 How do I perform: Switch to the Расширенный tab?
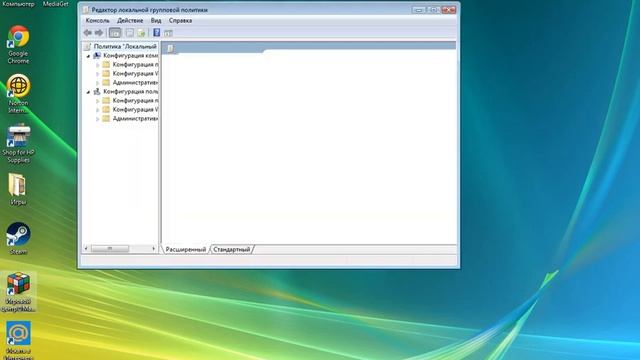tap(186, 249)
